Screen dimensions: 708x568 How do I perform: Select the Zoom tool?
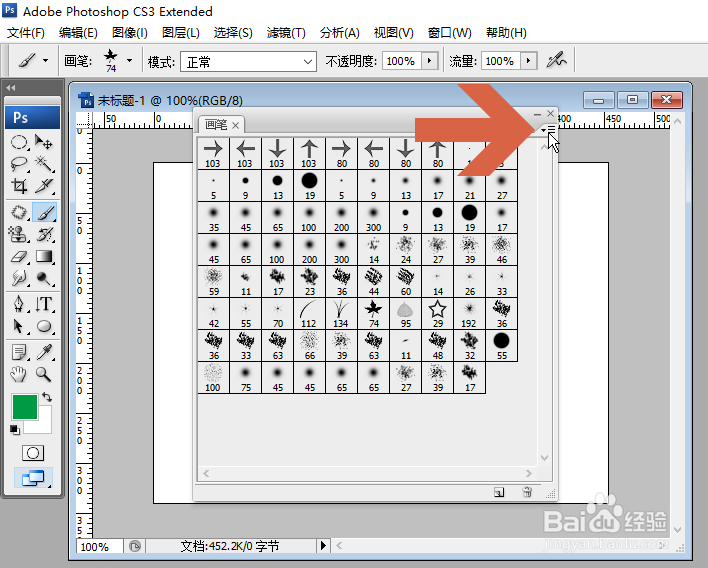44,374
